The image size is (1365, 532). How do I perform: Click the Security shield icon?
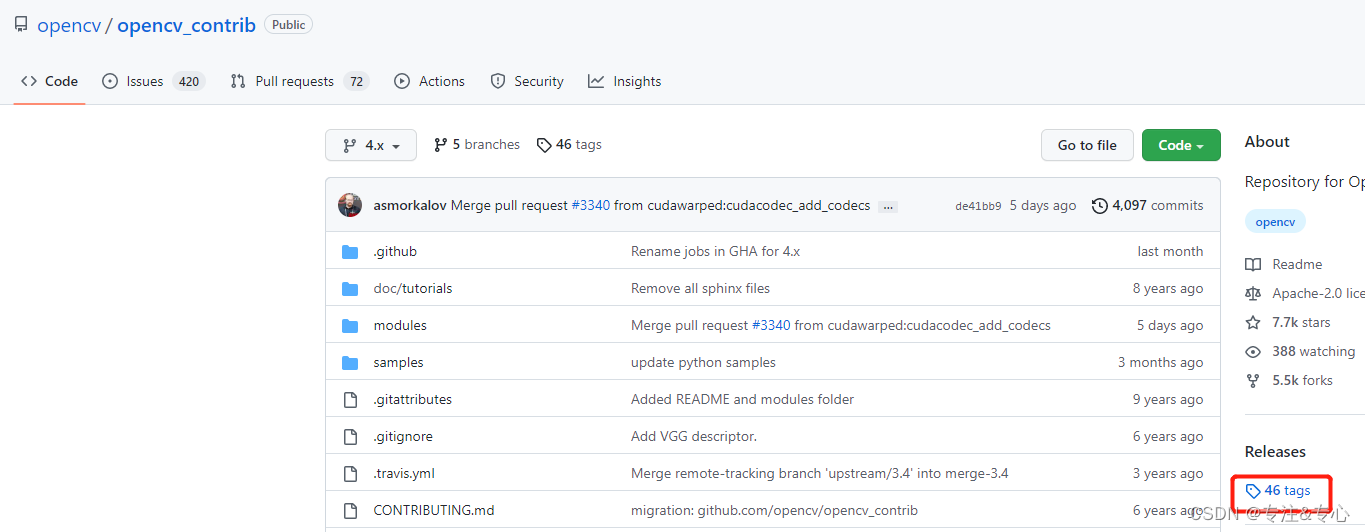(498, 81)
